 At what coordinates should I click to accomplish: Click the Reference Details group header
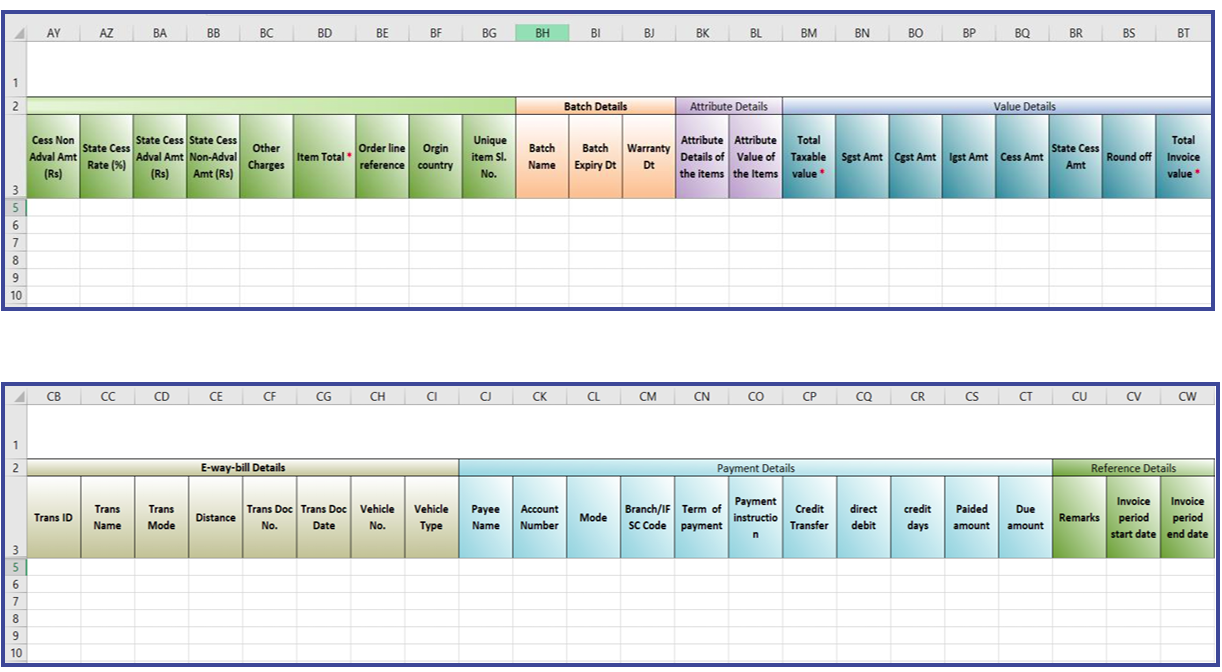(1133, 468)
